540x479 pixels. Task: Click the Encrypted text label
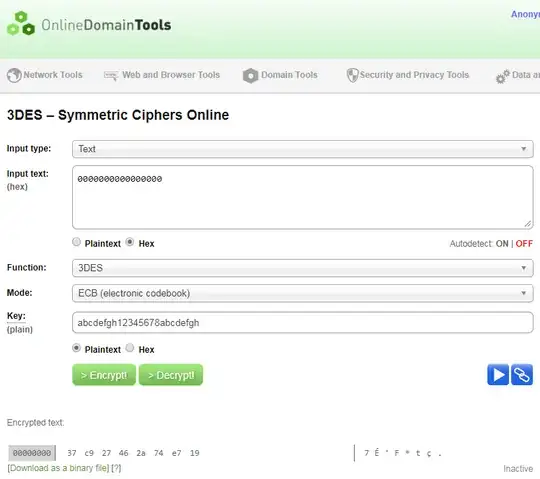(35, 423)
